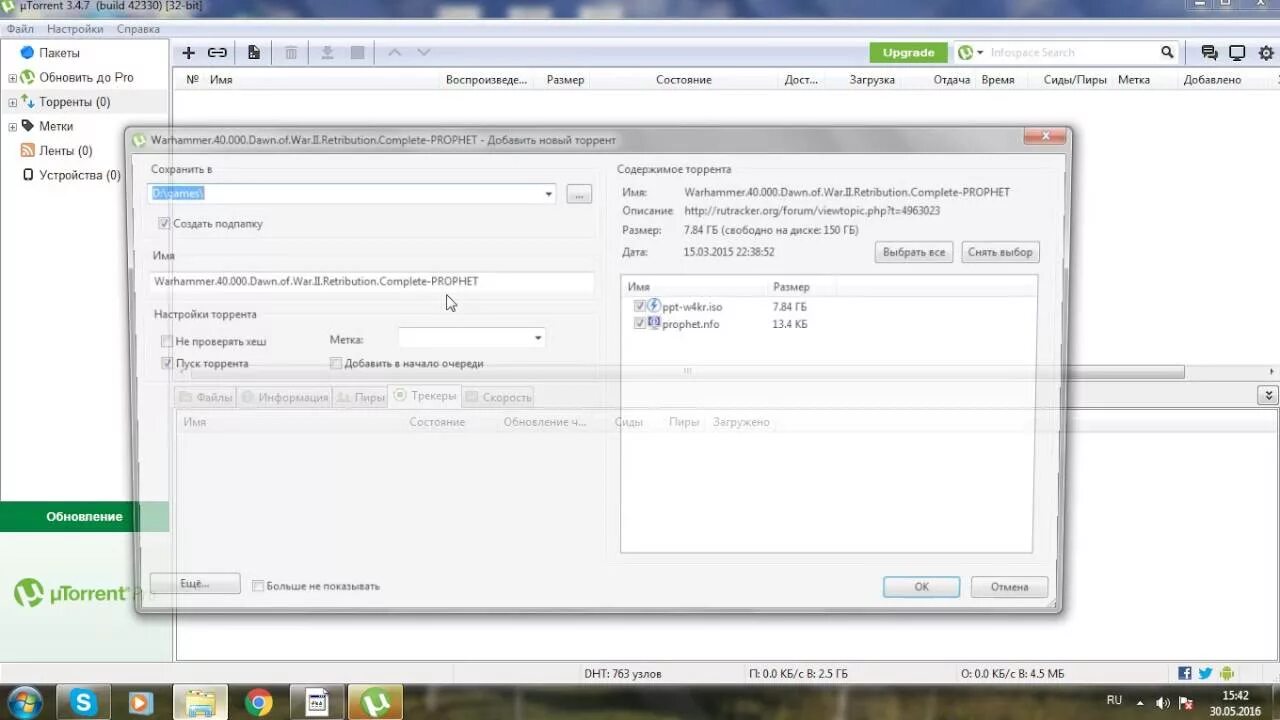
Task: Expand the Метки tree node
Action: tap(13, 127)
